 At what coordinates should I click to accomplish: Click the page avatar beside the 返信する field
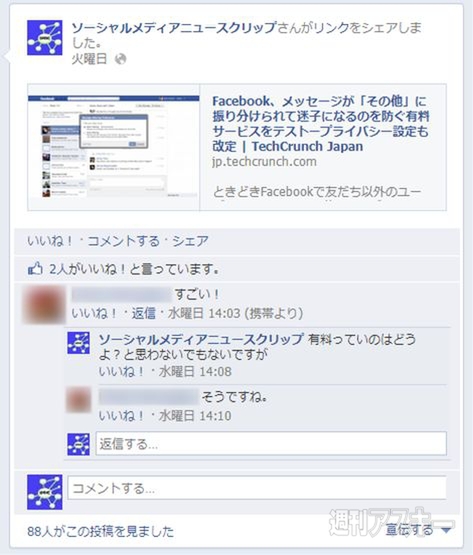pyautogui.click(x=79, y=444)
